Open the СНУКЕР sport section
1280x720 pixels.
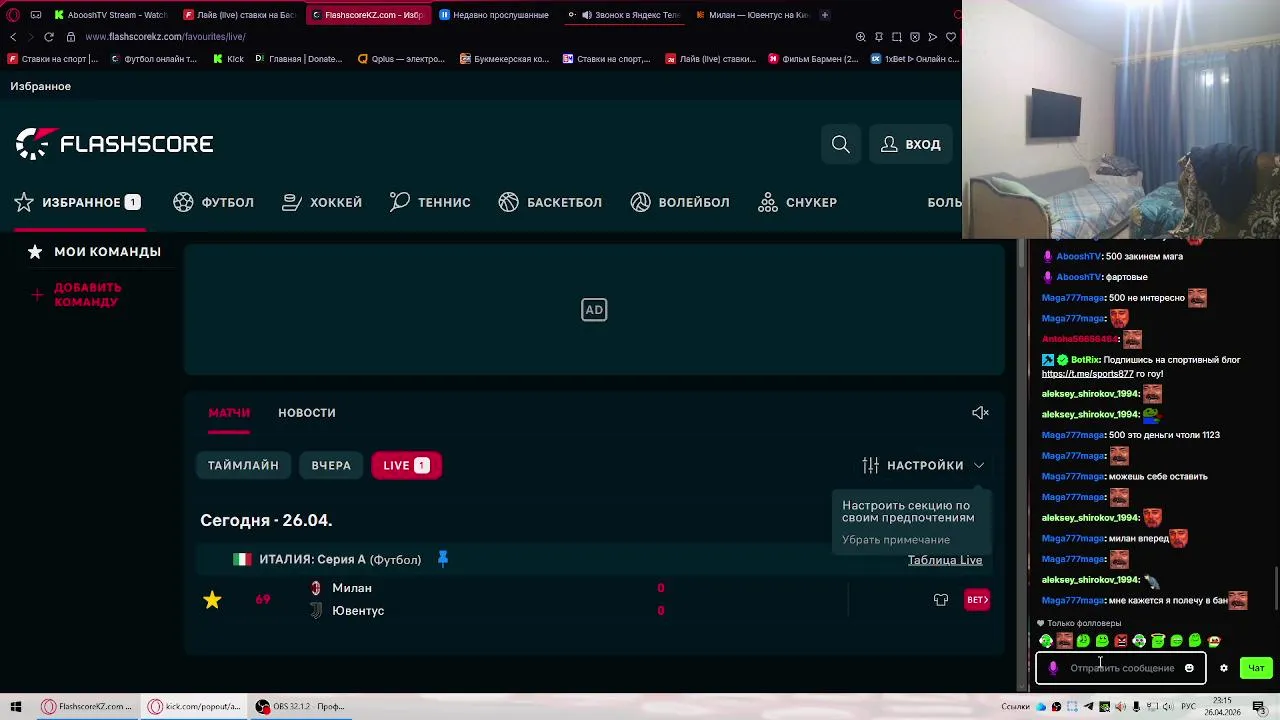[x=797, y=202]
